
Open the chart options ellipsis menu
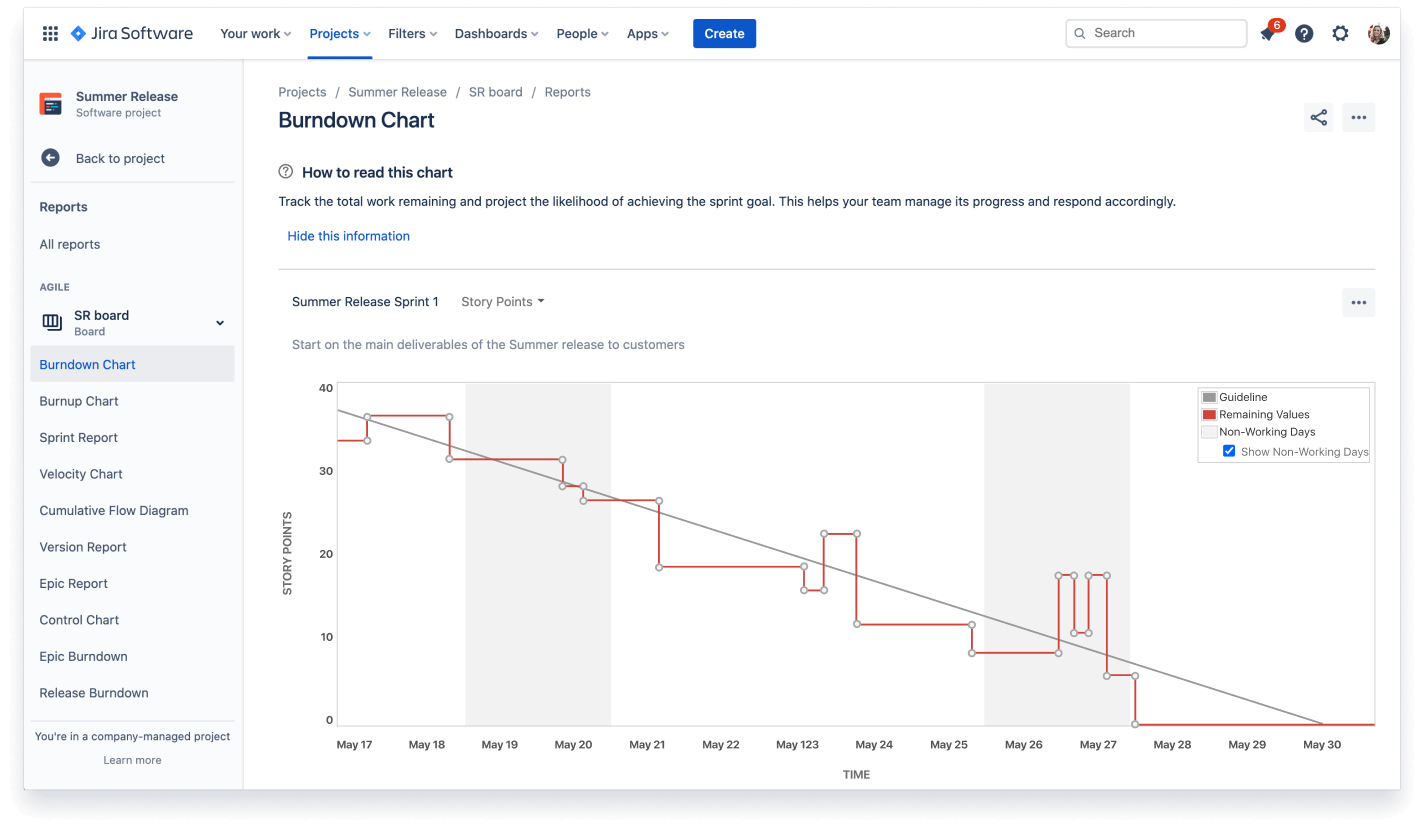1358,303
